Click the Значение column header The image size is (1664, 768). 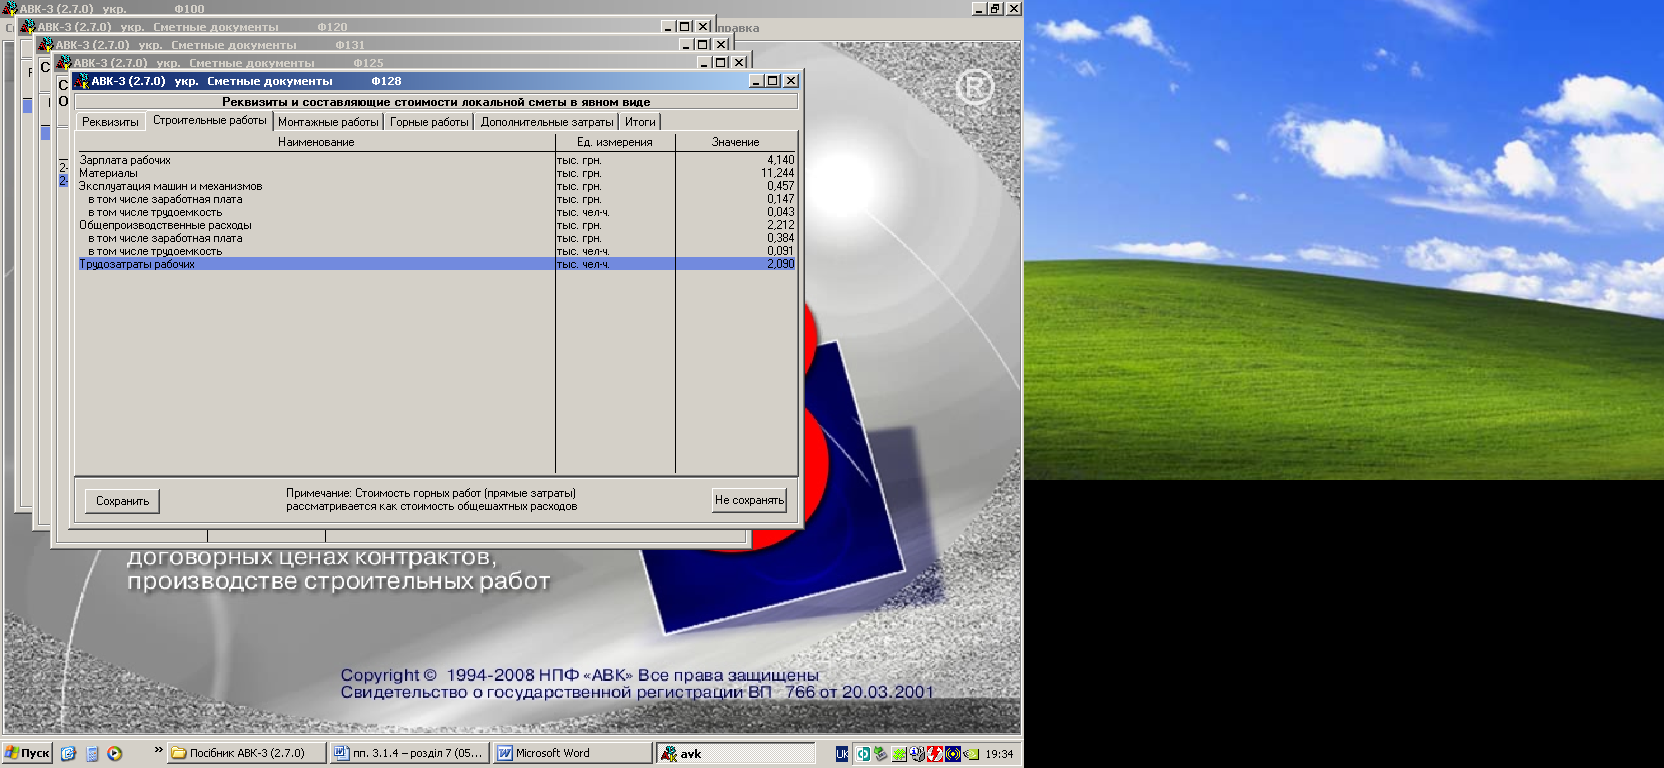coord(736,142)
